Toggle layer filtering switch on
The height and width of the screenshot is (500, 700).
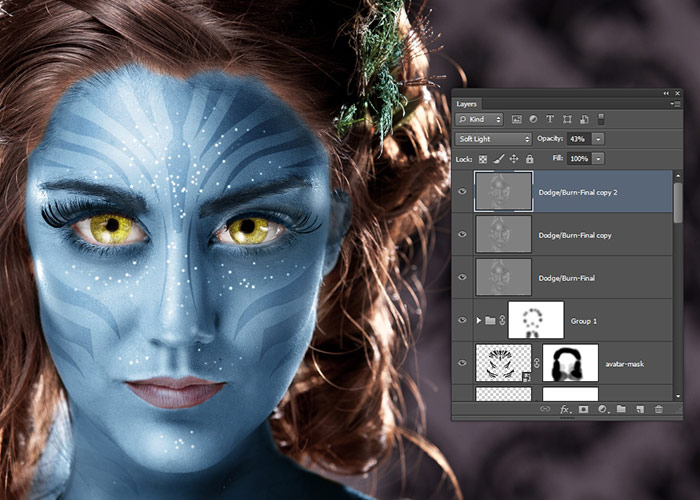point(601,119)
